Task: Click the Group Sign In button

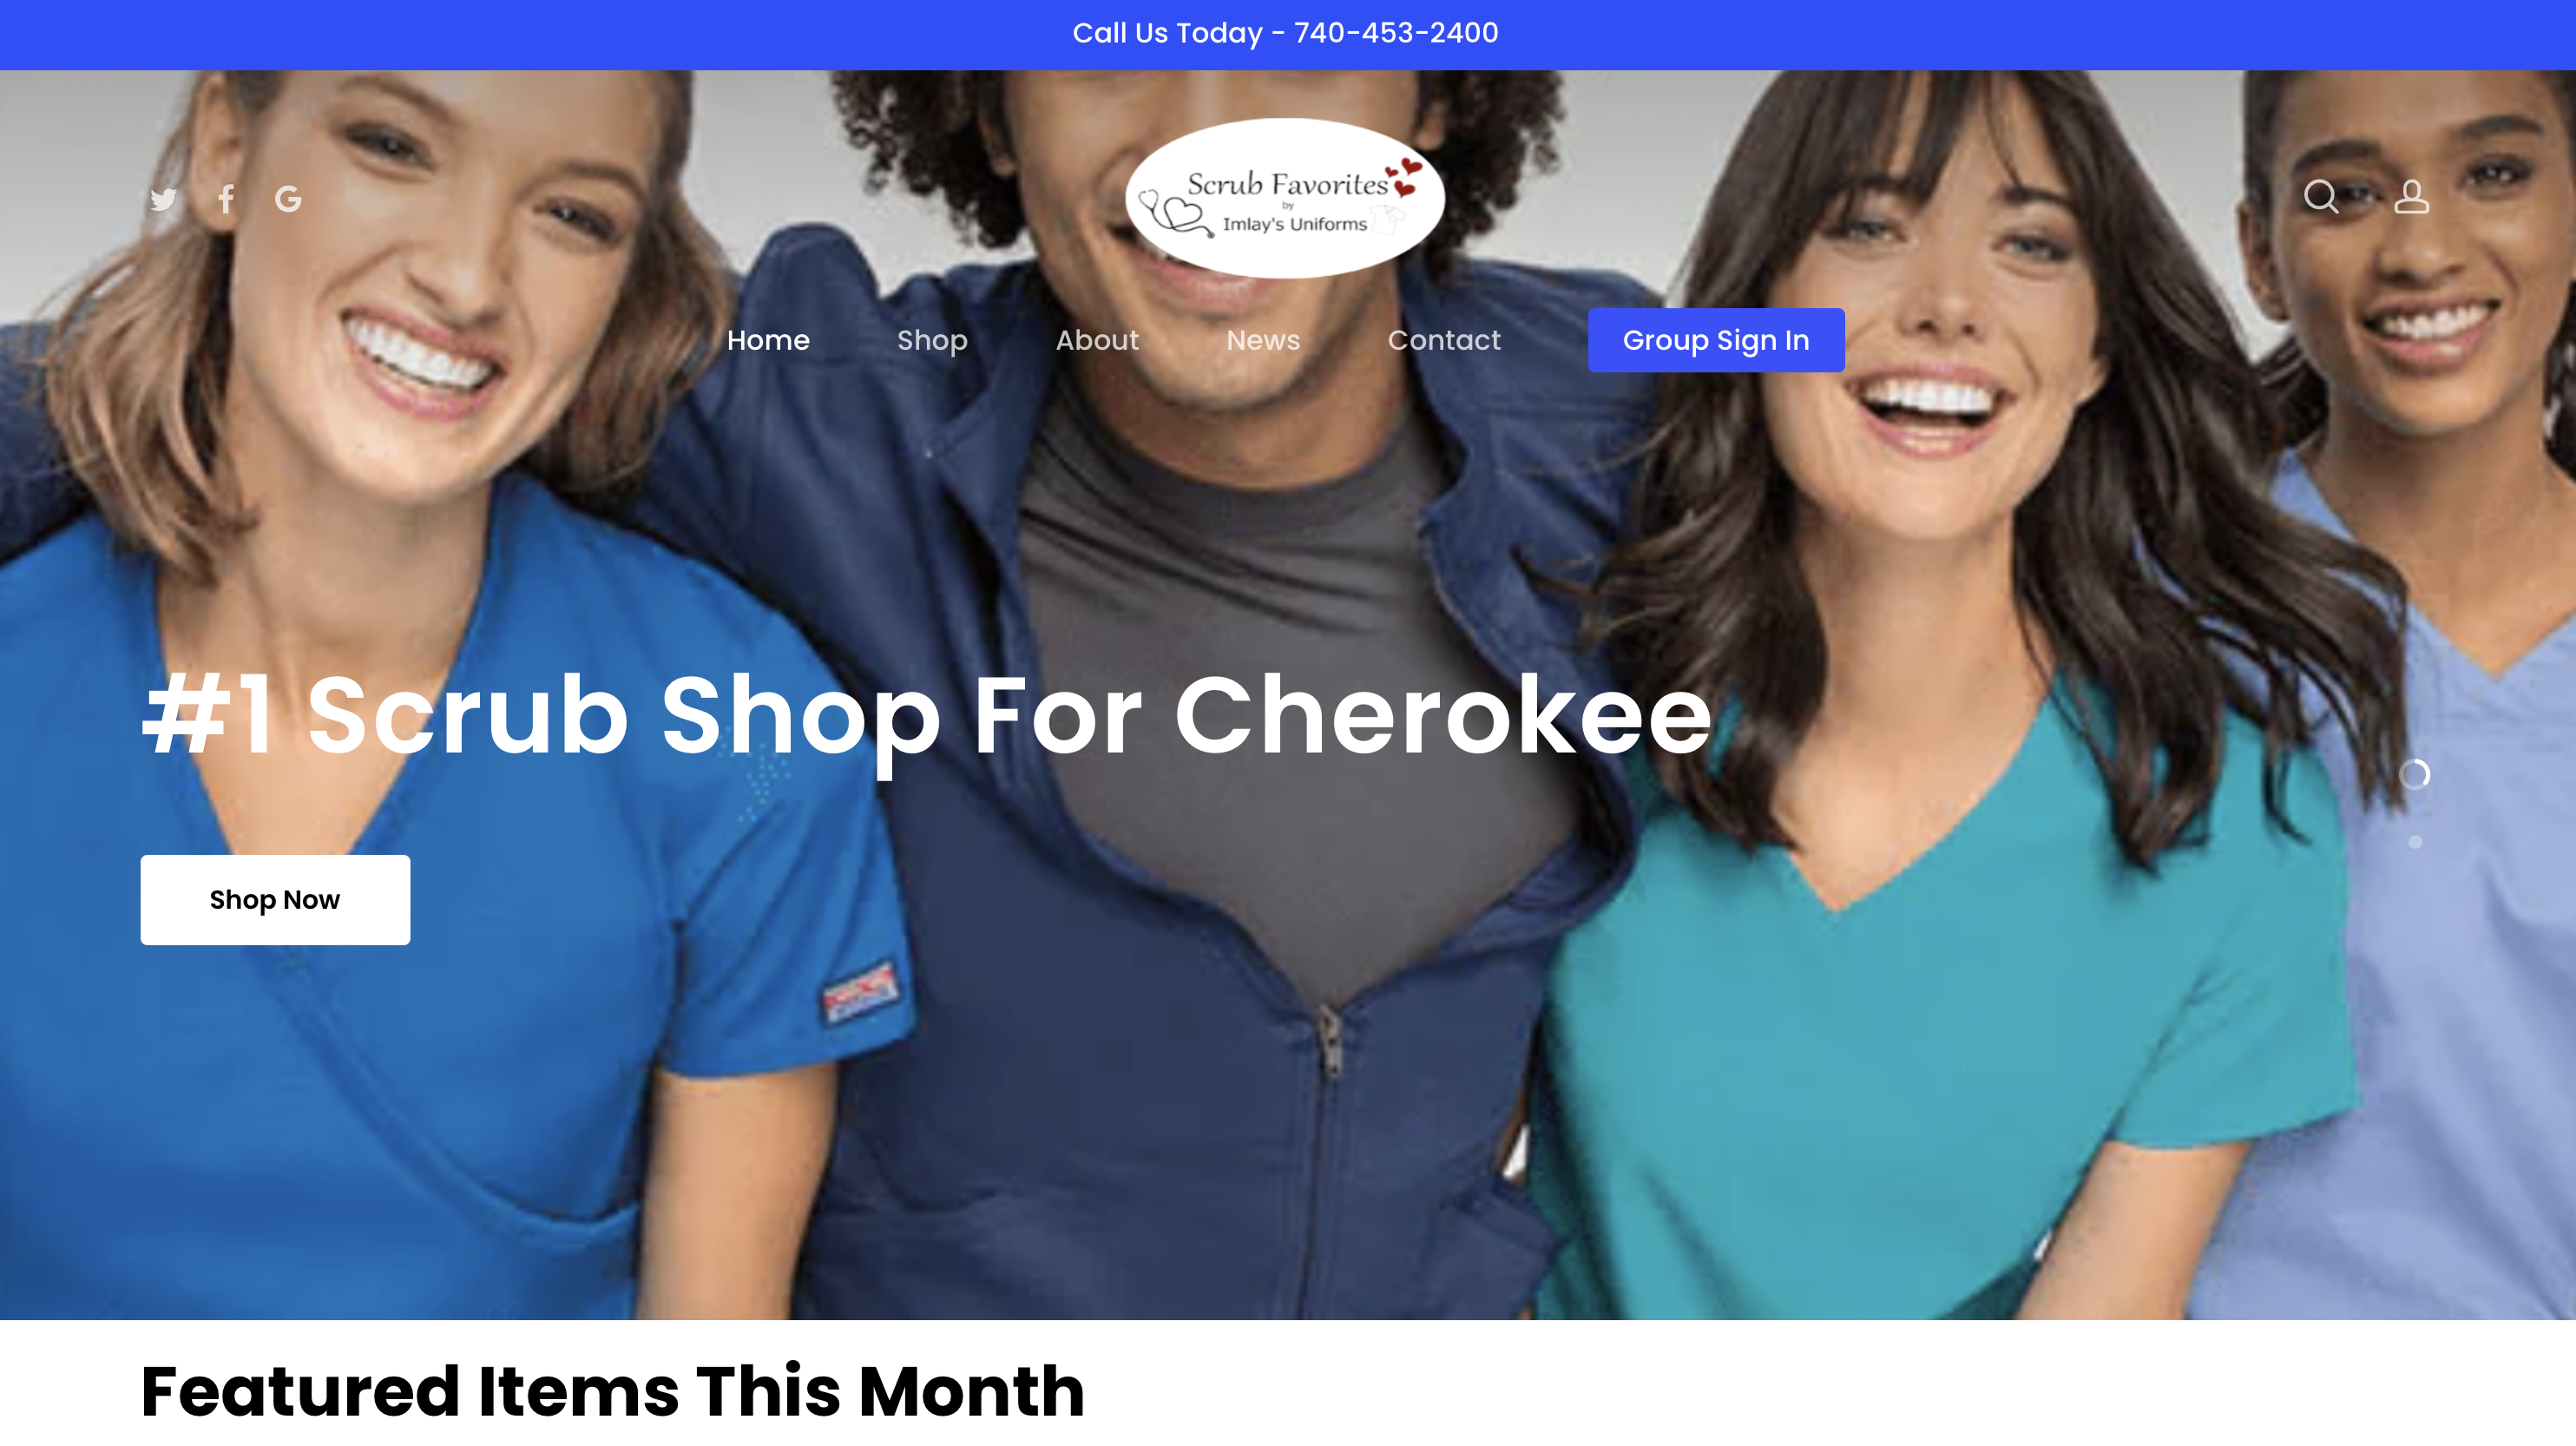Action: 1716,340
